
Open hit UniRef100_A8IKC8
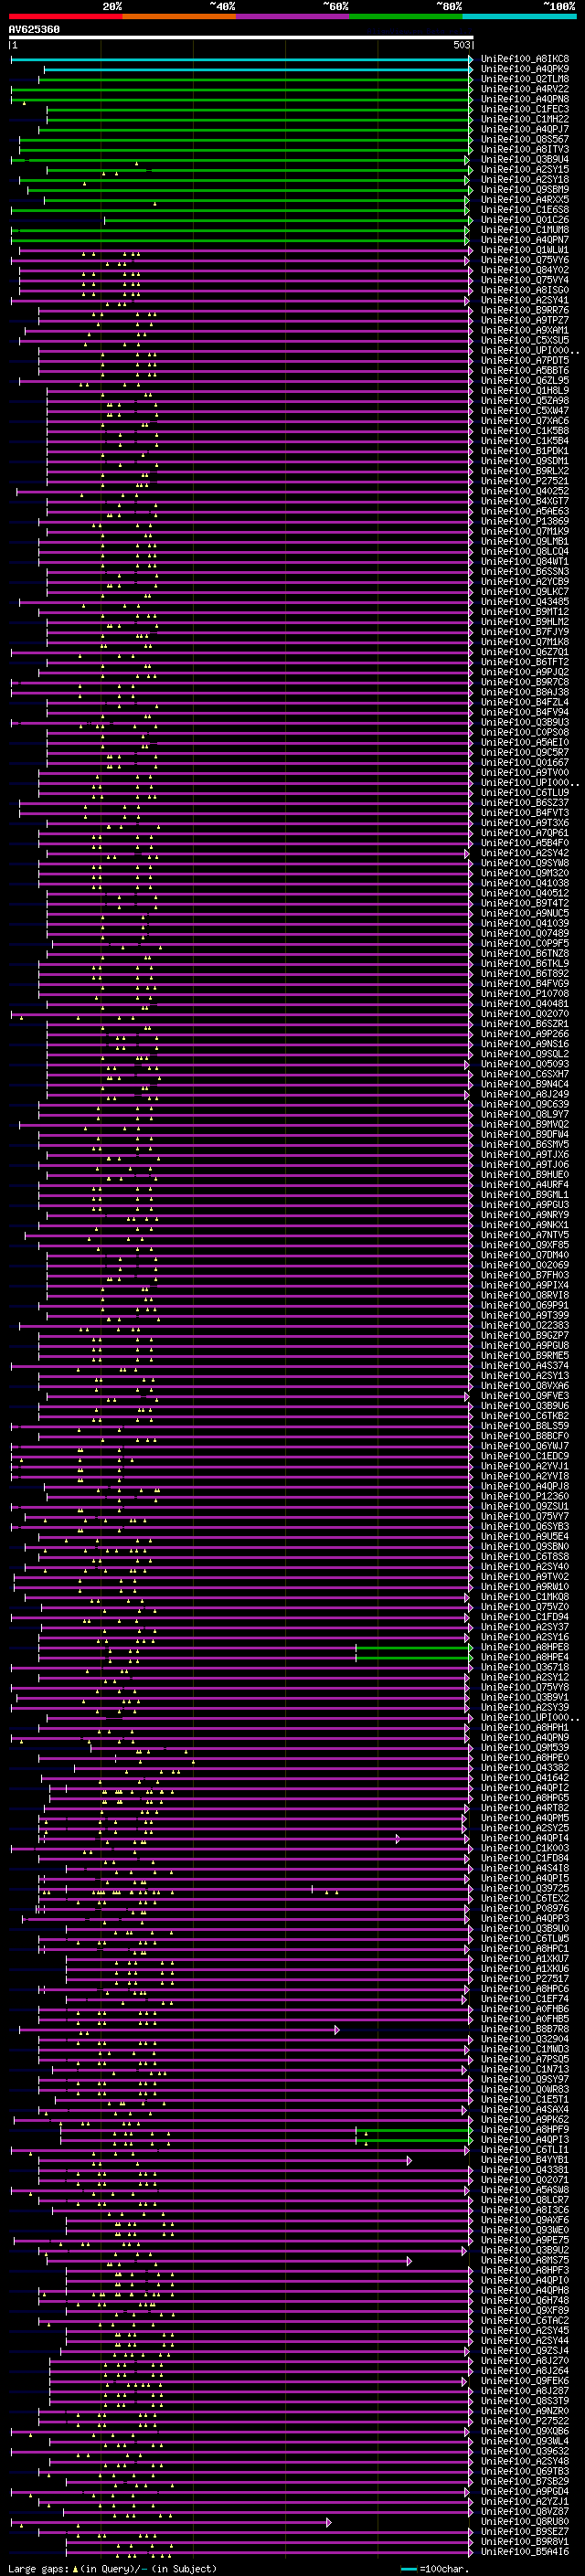click(x=524, y=59)
